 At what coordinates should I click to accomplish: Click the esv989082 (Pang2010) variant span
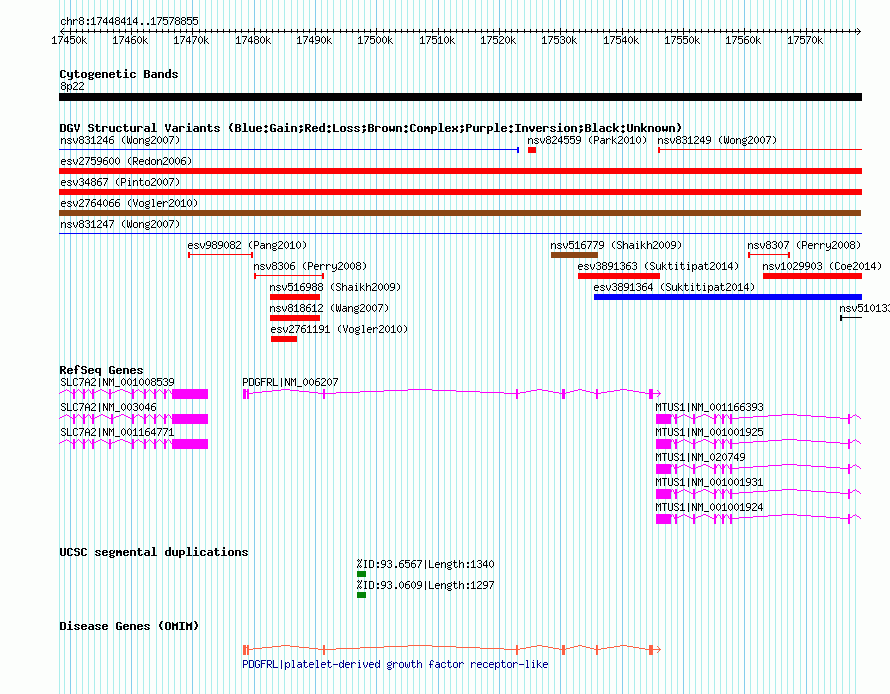click(220, 255)
